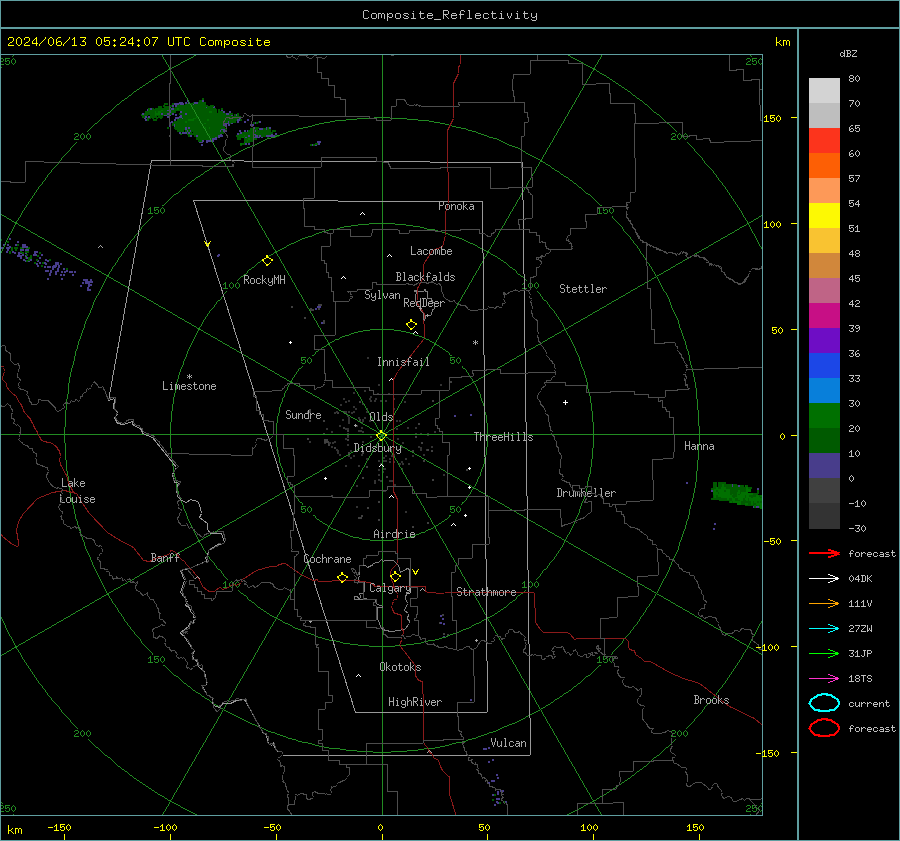Click the 100 label on right axis
The image size is (900, 841).
(772, 224)
